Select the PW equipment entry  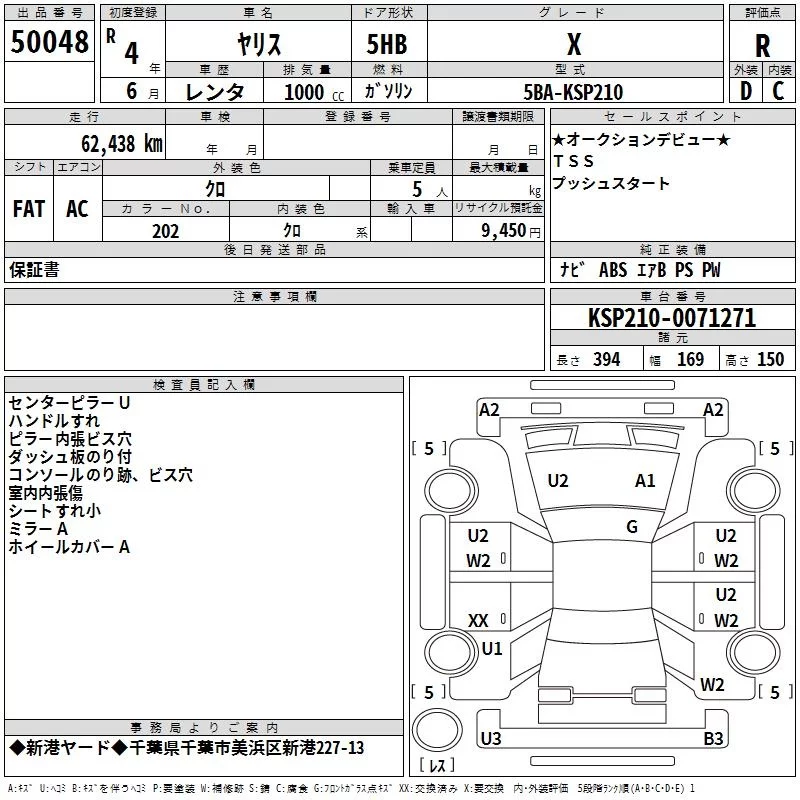click(x=711, y=270)
